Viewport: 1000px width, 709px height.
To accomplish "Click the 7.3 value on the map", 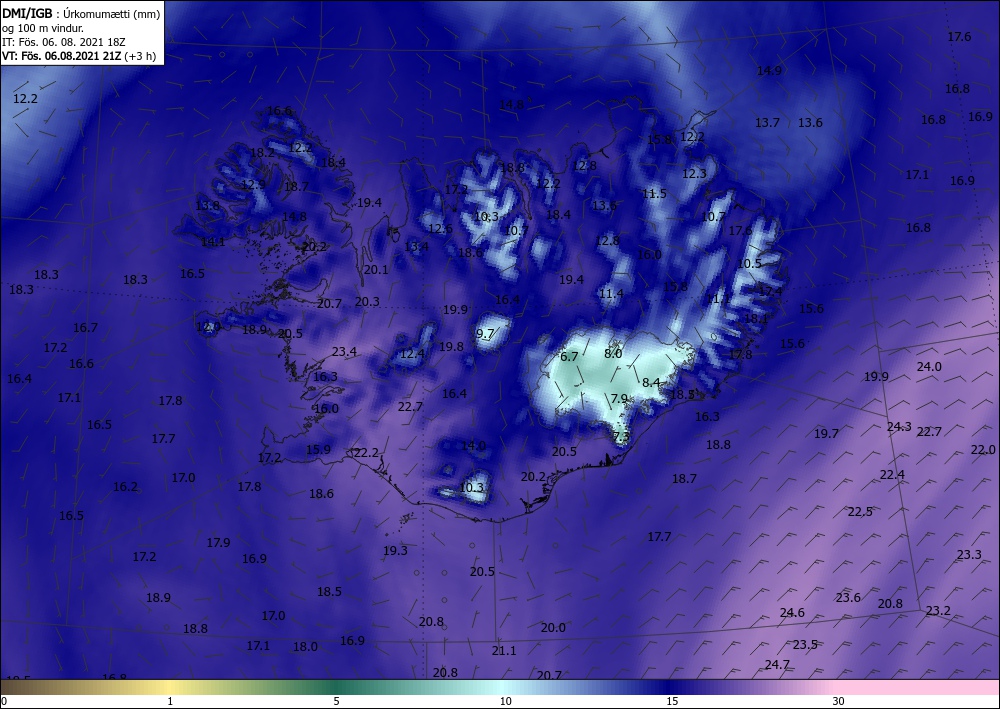I will [621, 437].
